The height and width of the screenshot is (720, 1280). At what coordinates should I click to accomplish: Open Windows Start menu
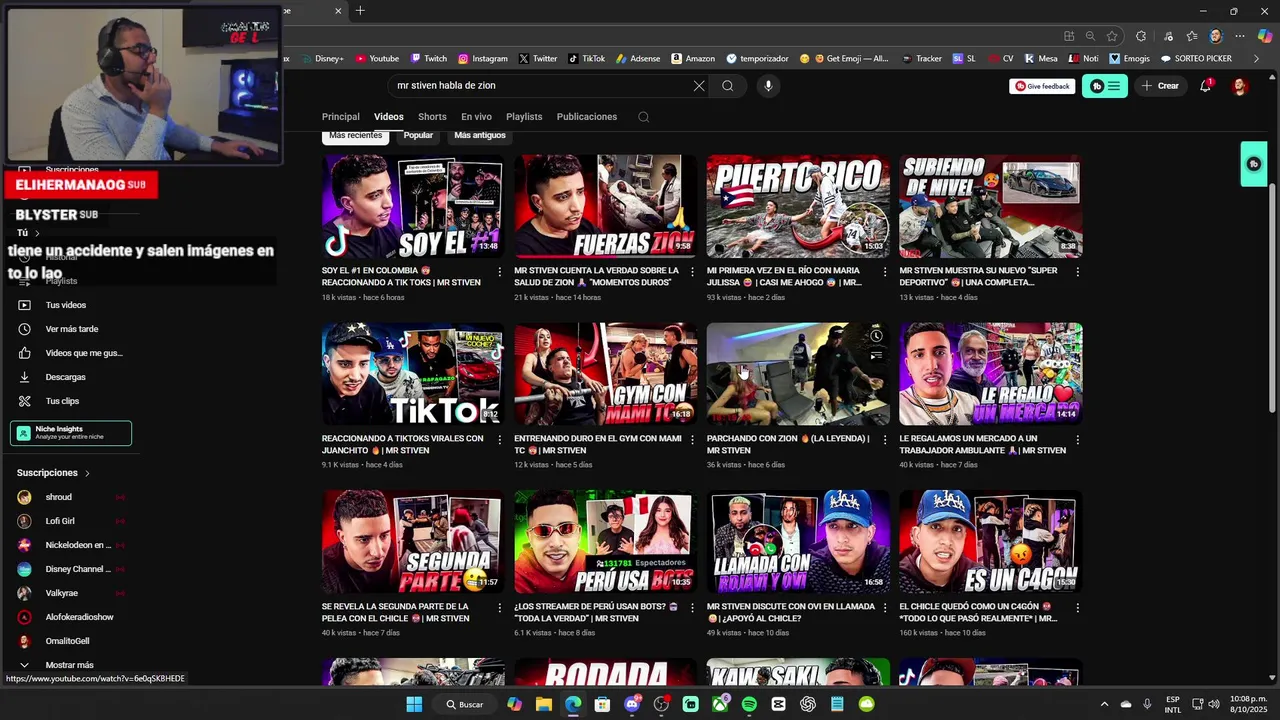pos(414,704)
